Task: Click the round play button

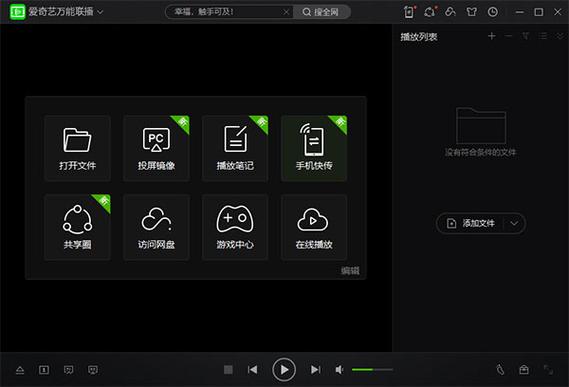Action: [284, 370]
